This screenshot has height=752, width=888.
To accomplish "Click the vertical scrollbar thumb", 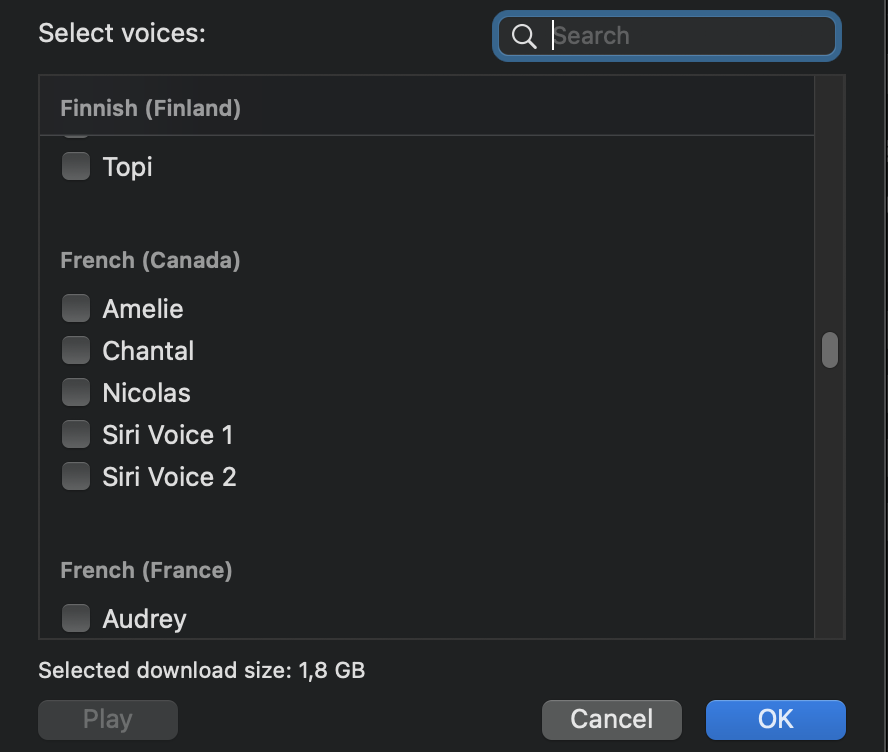I will [829, 350].
